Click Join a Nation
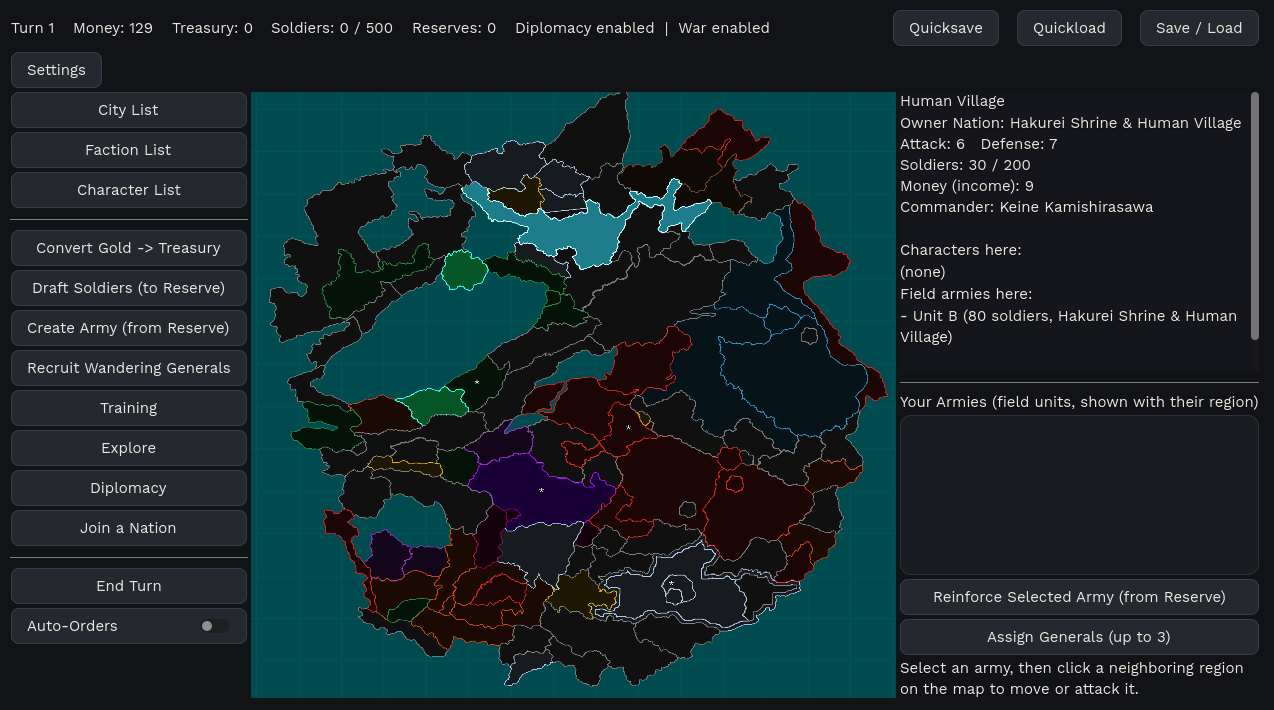Viewport: 1274px width, 710px height. point(128,528)
